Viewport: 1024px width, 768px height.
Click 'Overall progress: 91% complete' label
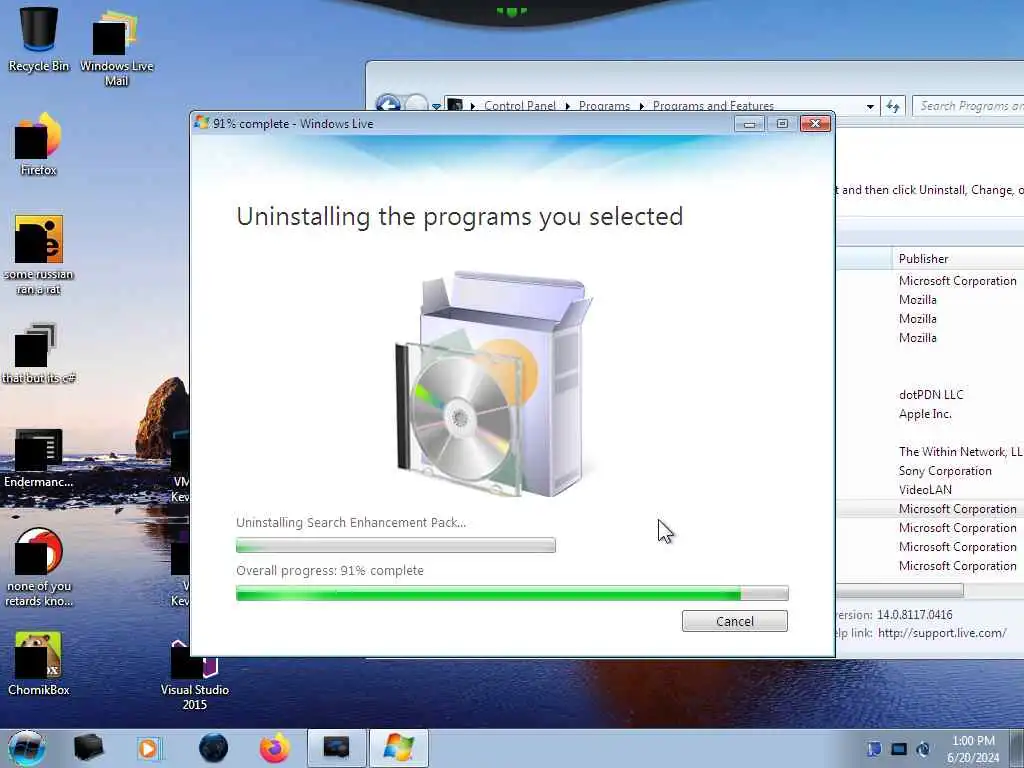(330, 570)
